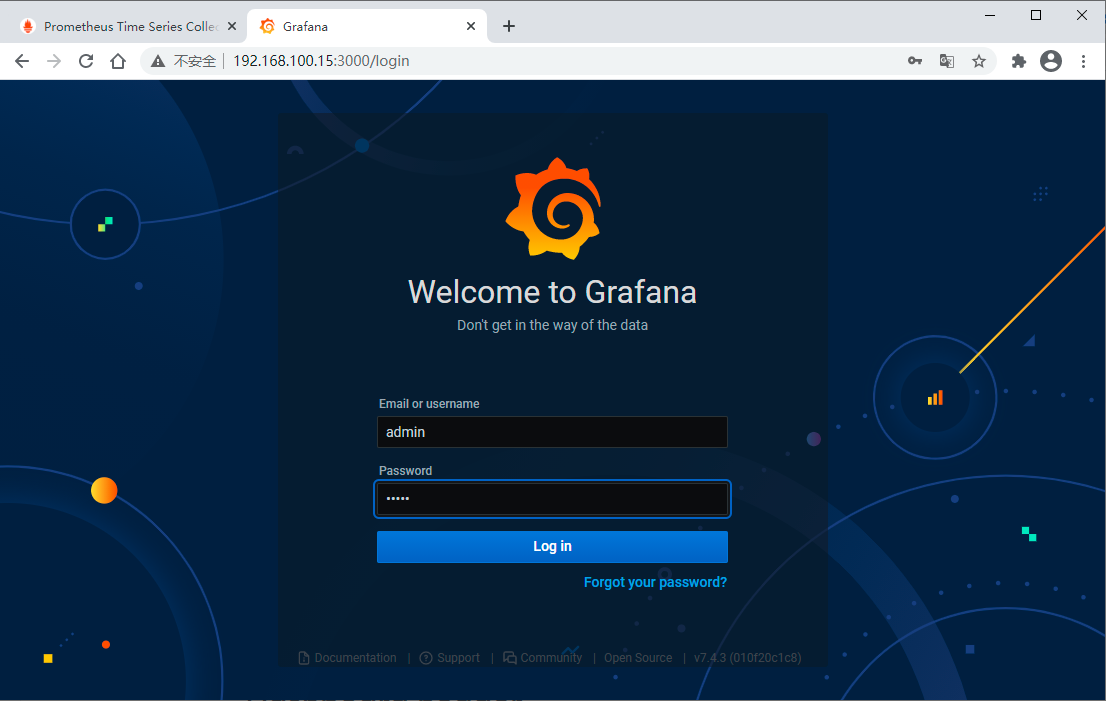The width and height of the screenshot is (1106, 701).
Task: Click the password key icon in address bar
Action: point(914,61)
